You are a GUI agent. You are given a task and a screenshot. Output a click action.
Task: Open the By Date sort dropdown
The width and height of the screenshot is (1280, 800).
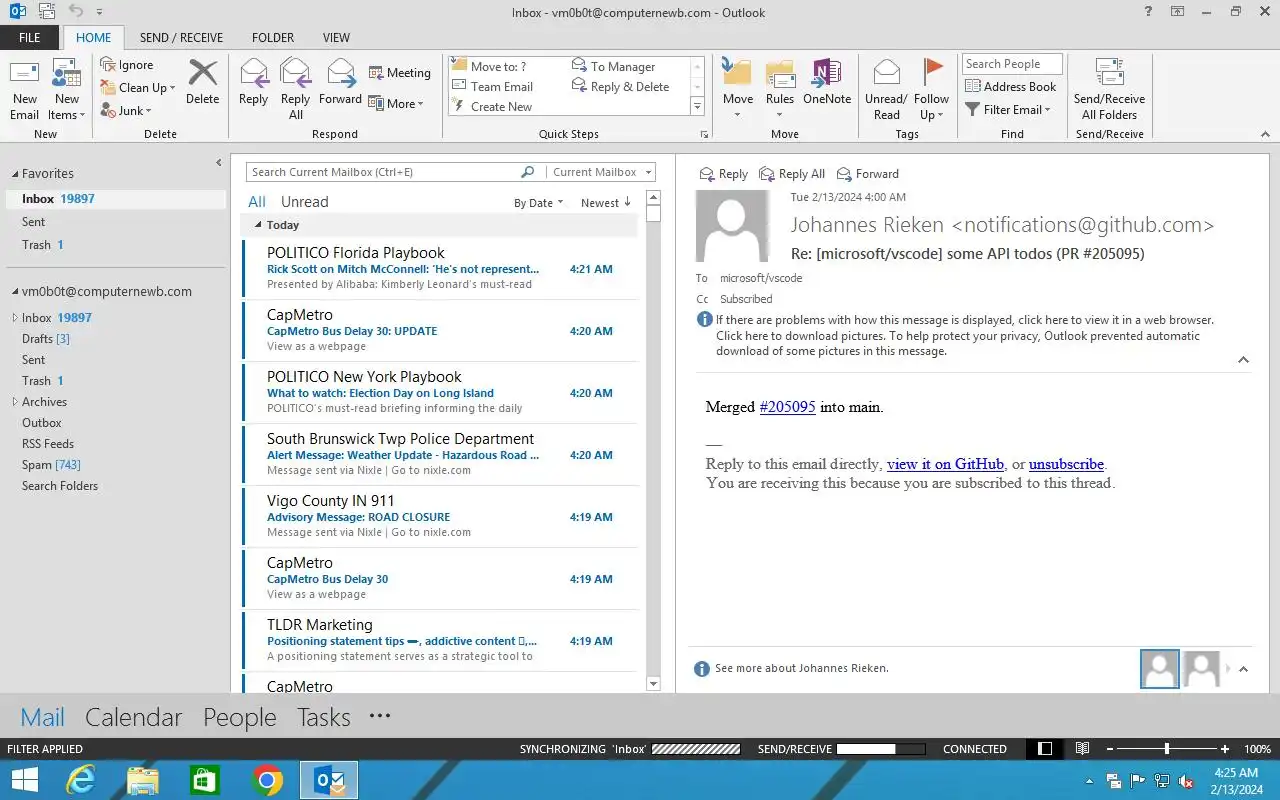tap(538, 203)
